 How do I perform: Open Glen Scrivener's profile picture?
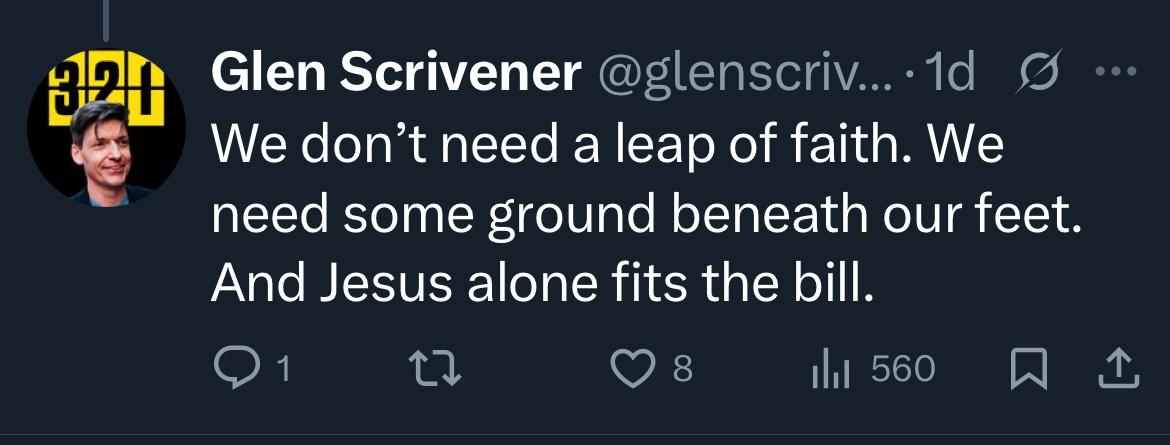[x=106, y=132]
